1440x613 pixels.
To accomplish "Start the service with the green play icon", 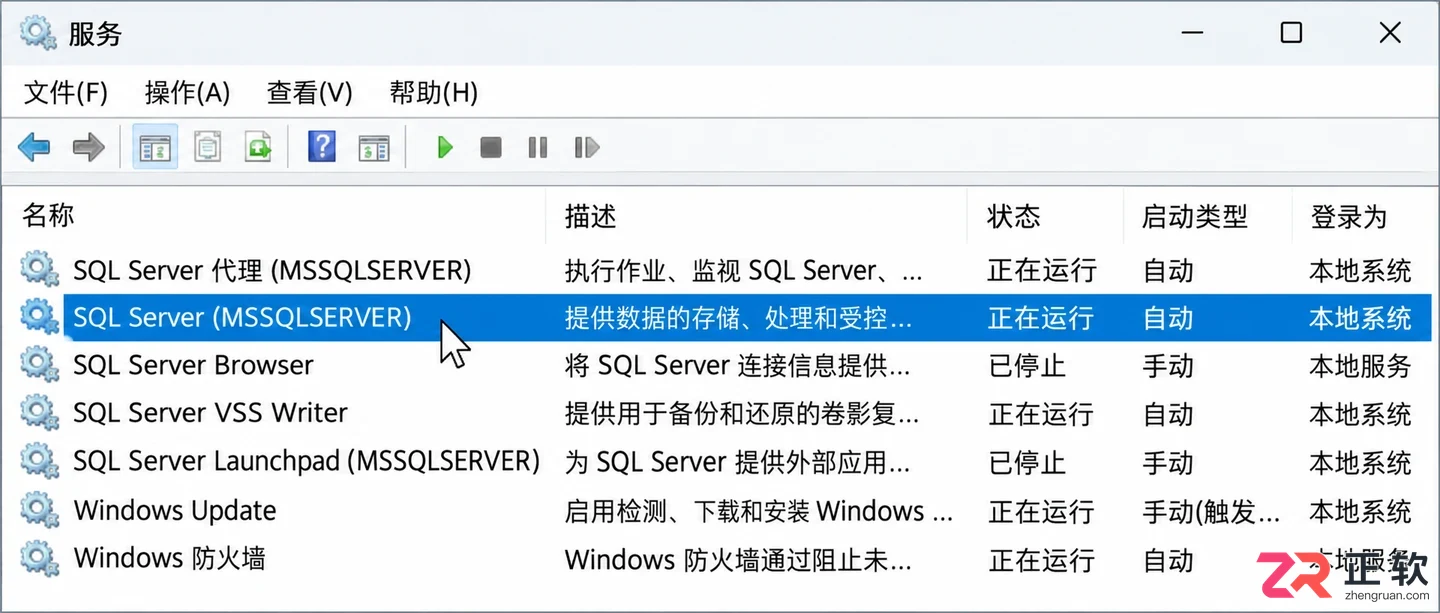I will [445, 148].
